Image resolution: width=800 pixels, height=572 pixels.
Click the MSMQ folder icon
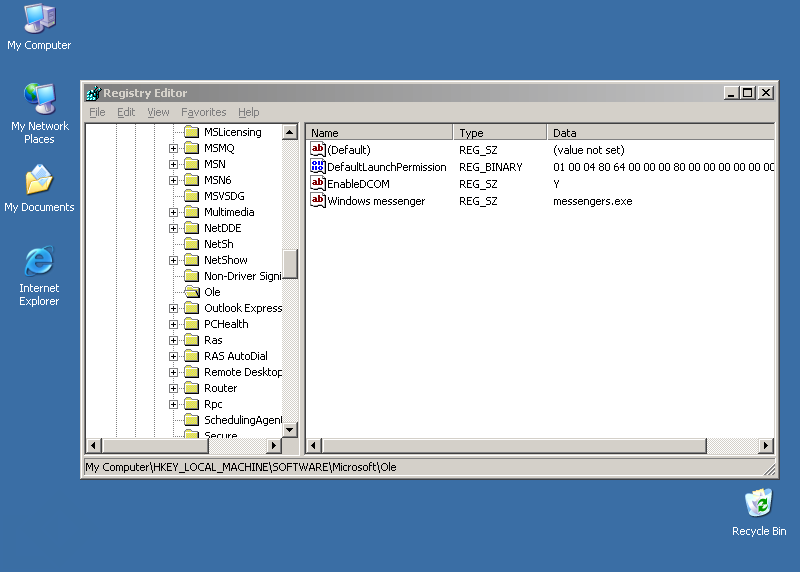(191, 148)
